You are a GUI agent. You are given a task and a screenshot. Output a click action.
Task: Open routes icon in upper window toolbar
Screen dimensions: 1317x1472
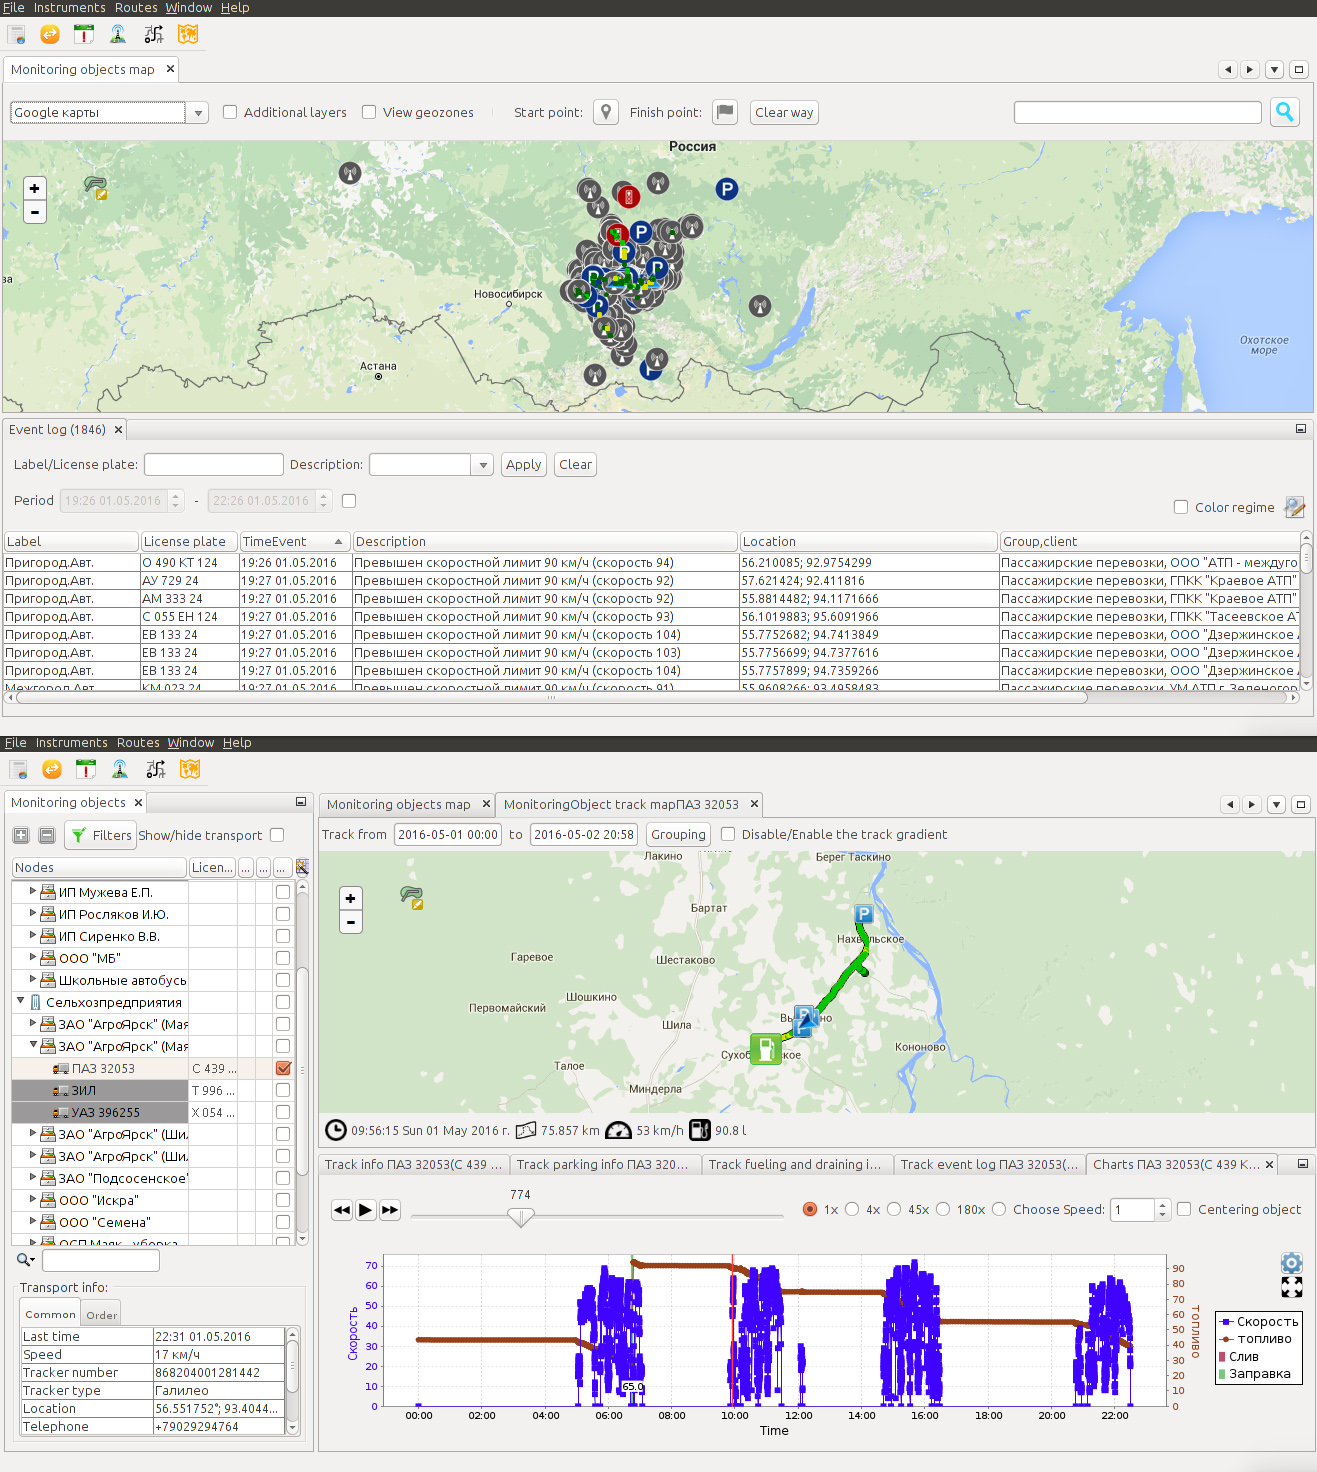click(x=153, y=35)
